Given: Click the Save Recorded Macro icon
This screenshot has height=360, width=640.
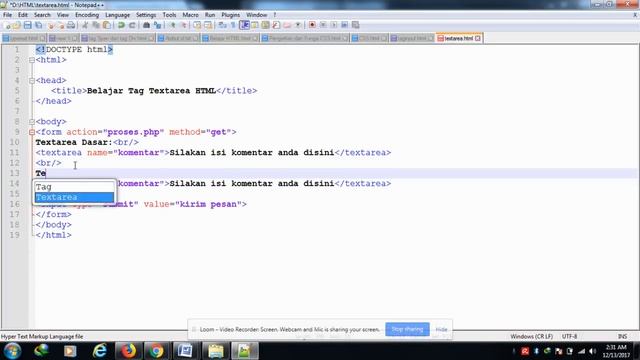Looking at the screenshot, I should point(356,25).
